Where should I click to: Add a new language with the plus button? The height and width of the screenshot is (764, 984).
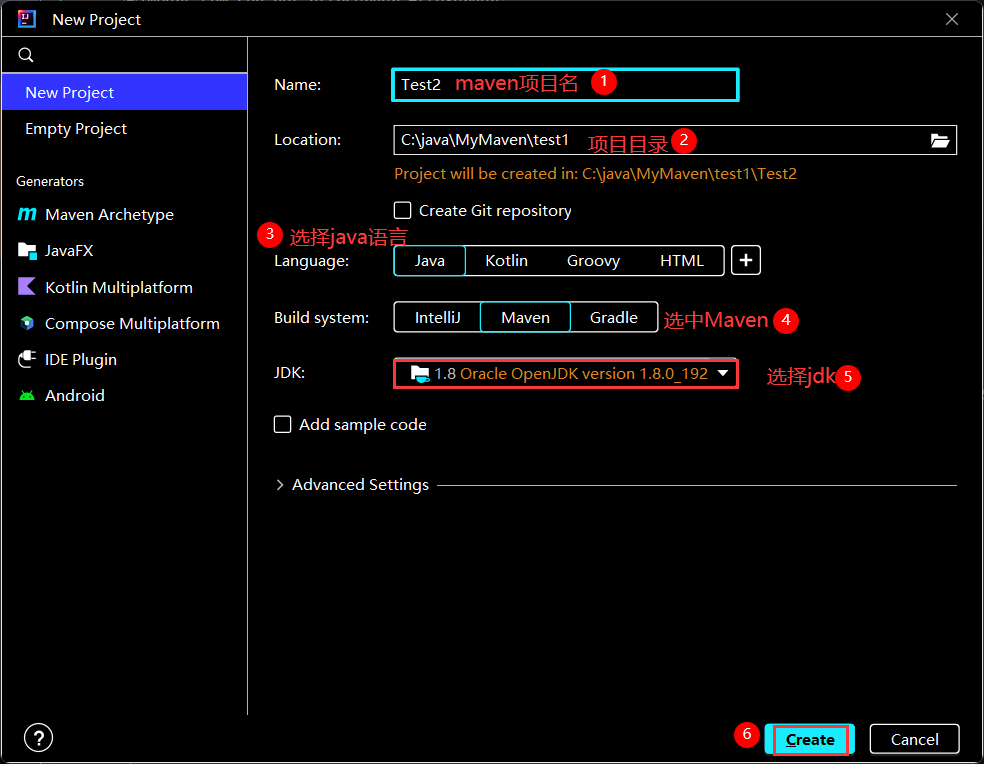point(745,260)
